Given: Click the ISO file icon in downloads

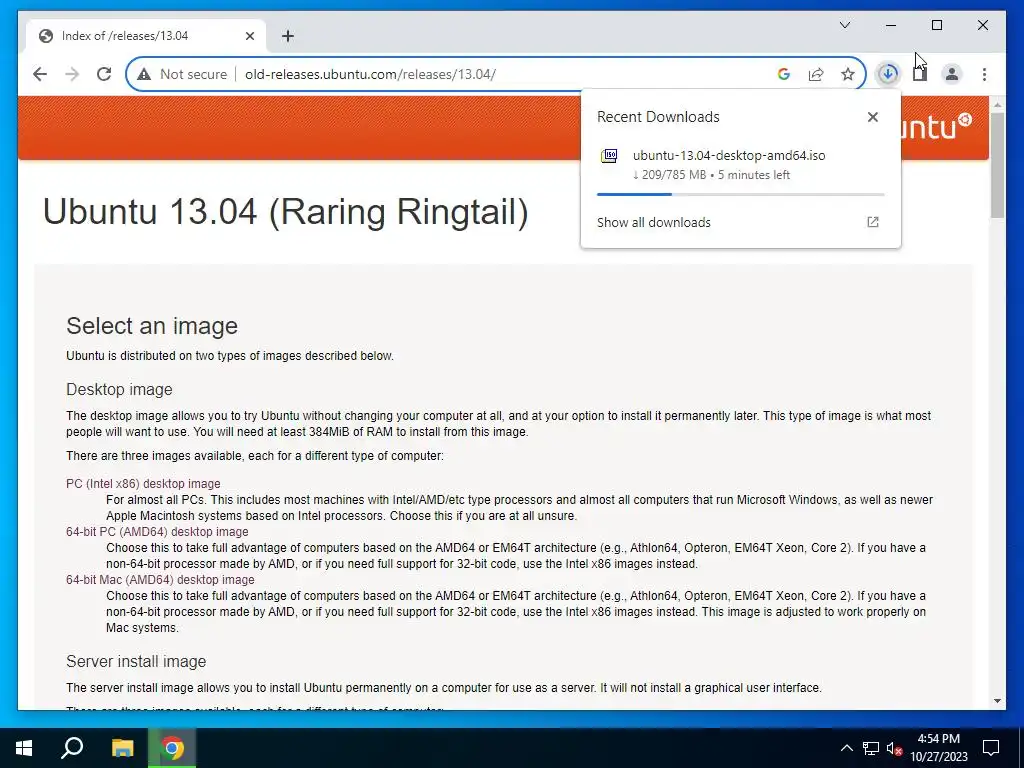Looking at the screenshot, I should pyautogui.click(x=609, y=156).
